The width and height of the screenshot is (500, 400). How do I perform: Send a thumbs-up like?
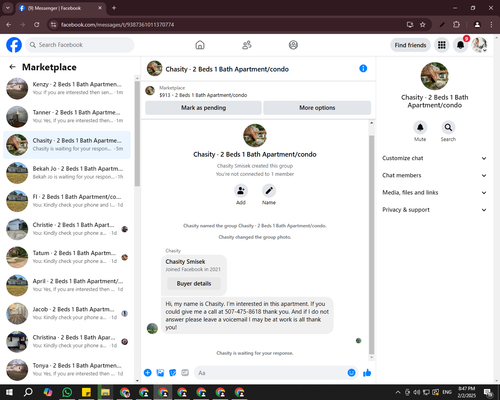(367, 373)
